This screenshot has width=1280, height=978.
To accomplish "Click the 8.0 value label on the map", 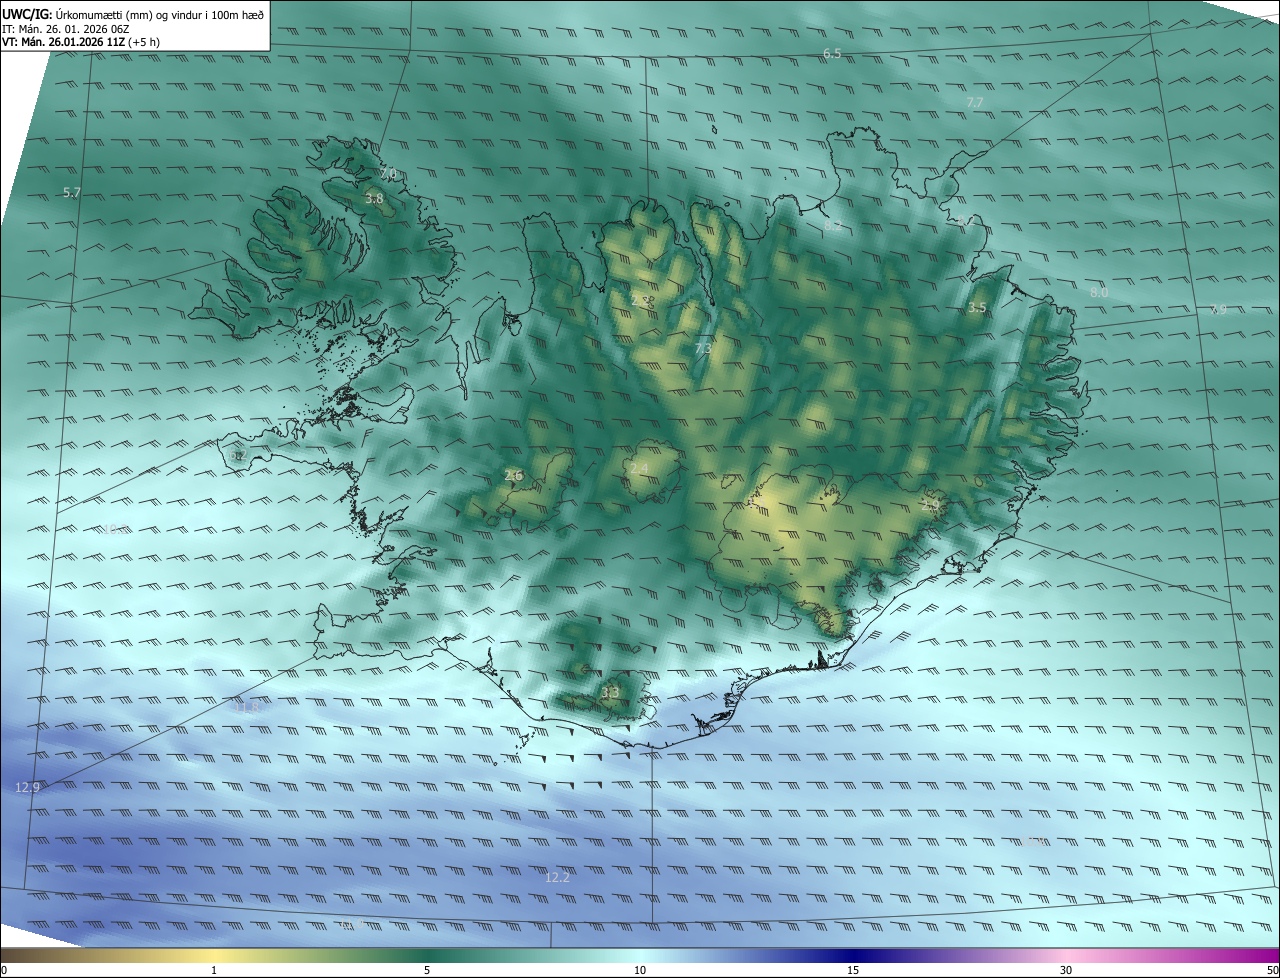I will (1099, 292).
